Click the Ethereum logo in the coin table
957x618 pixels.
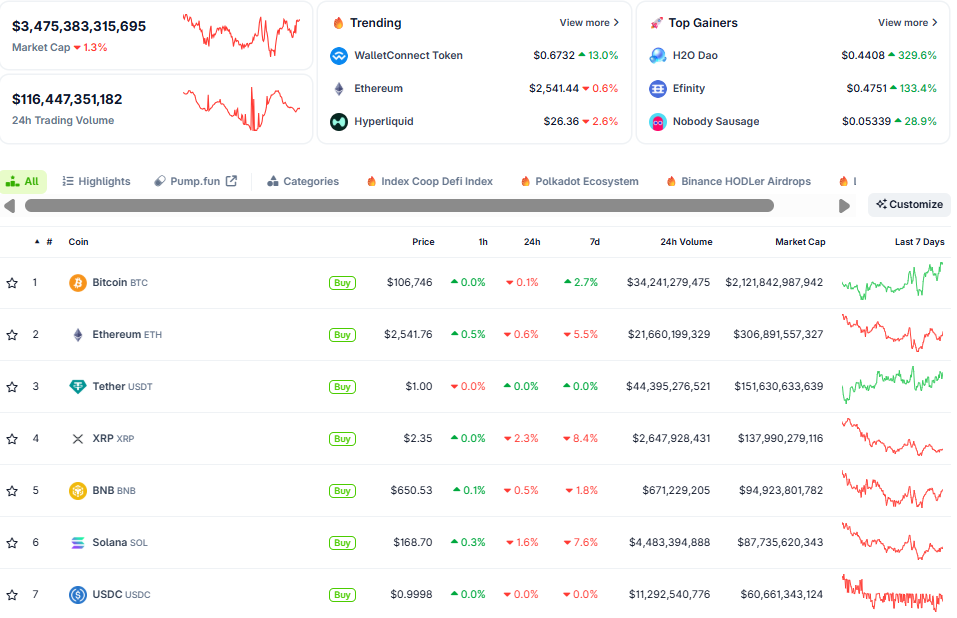77,335
